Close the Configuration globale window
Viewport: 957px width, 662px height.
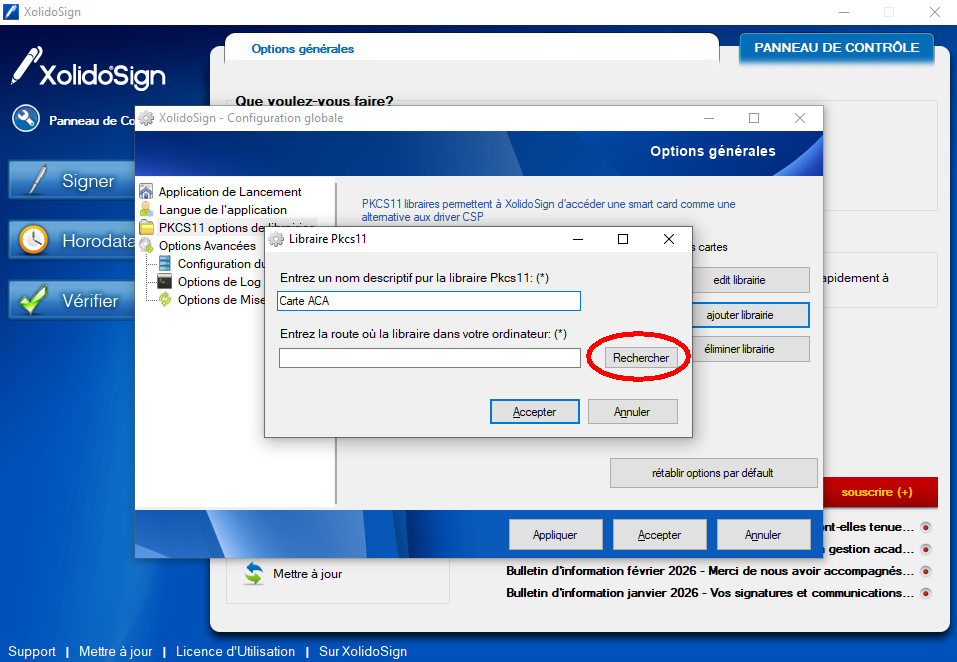800,118
